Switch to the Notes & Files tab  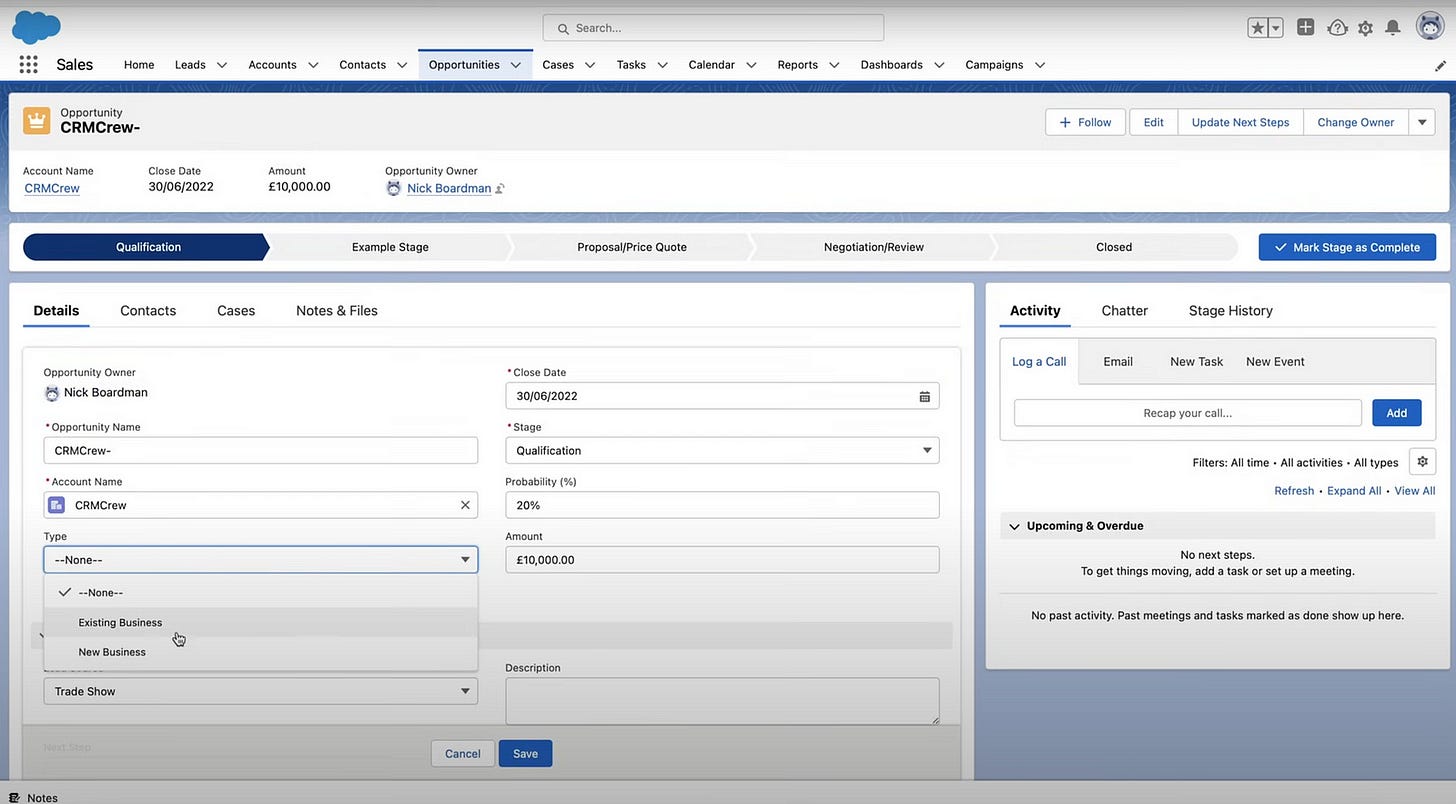tap(337, 311)
